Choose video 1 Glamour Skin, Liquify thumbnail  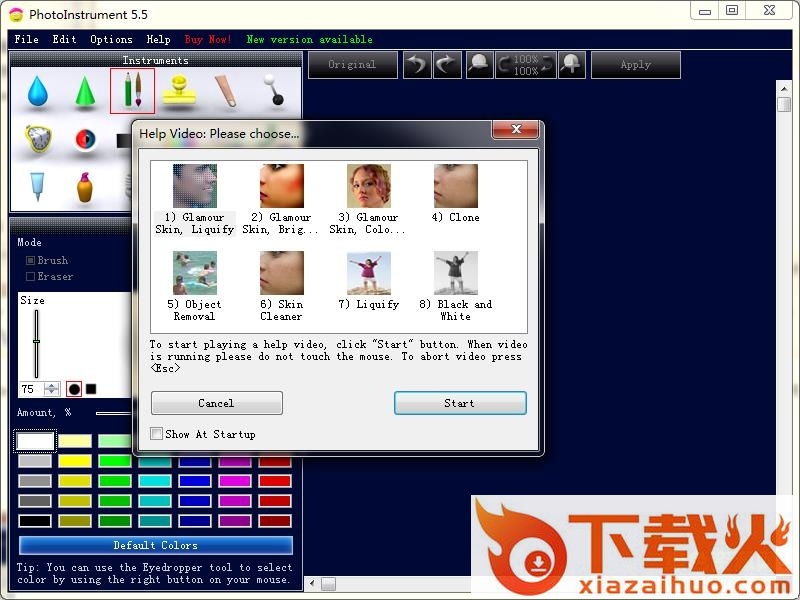point(194,186)
